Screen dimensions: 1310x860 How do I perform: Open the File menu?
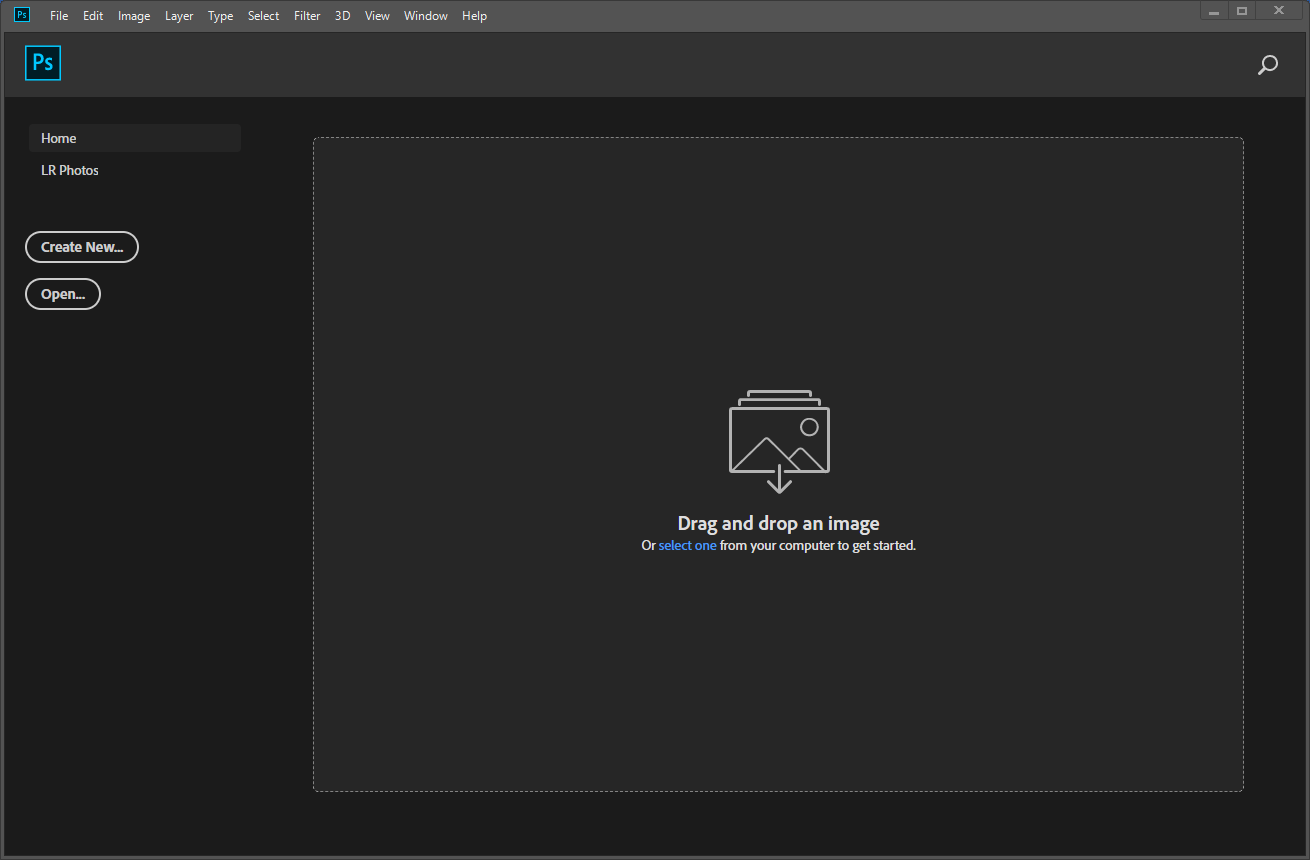click(x=59, y=15)
